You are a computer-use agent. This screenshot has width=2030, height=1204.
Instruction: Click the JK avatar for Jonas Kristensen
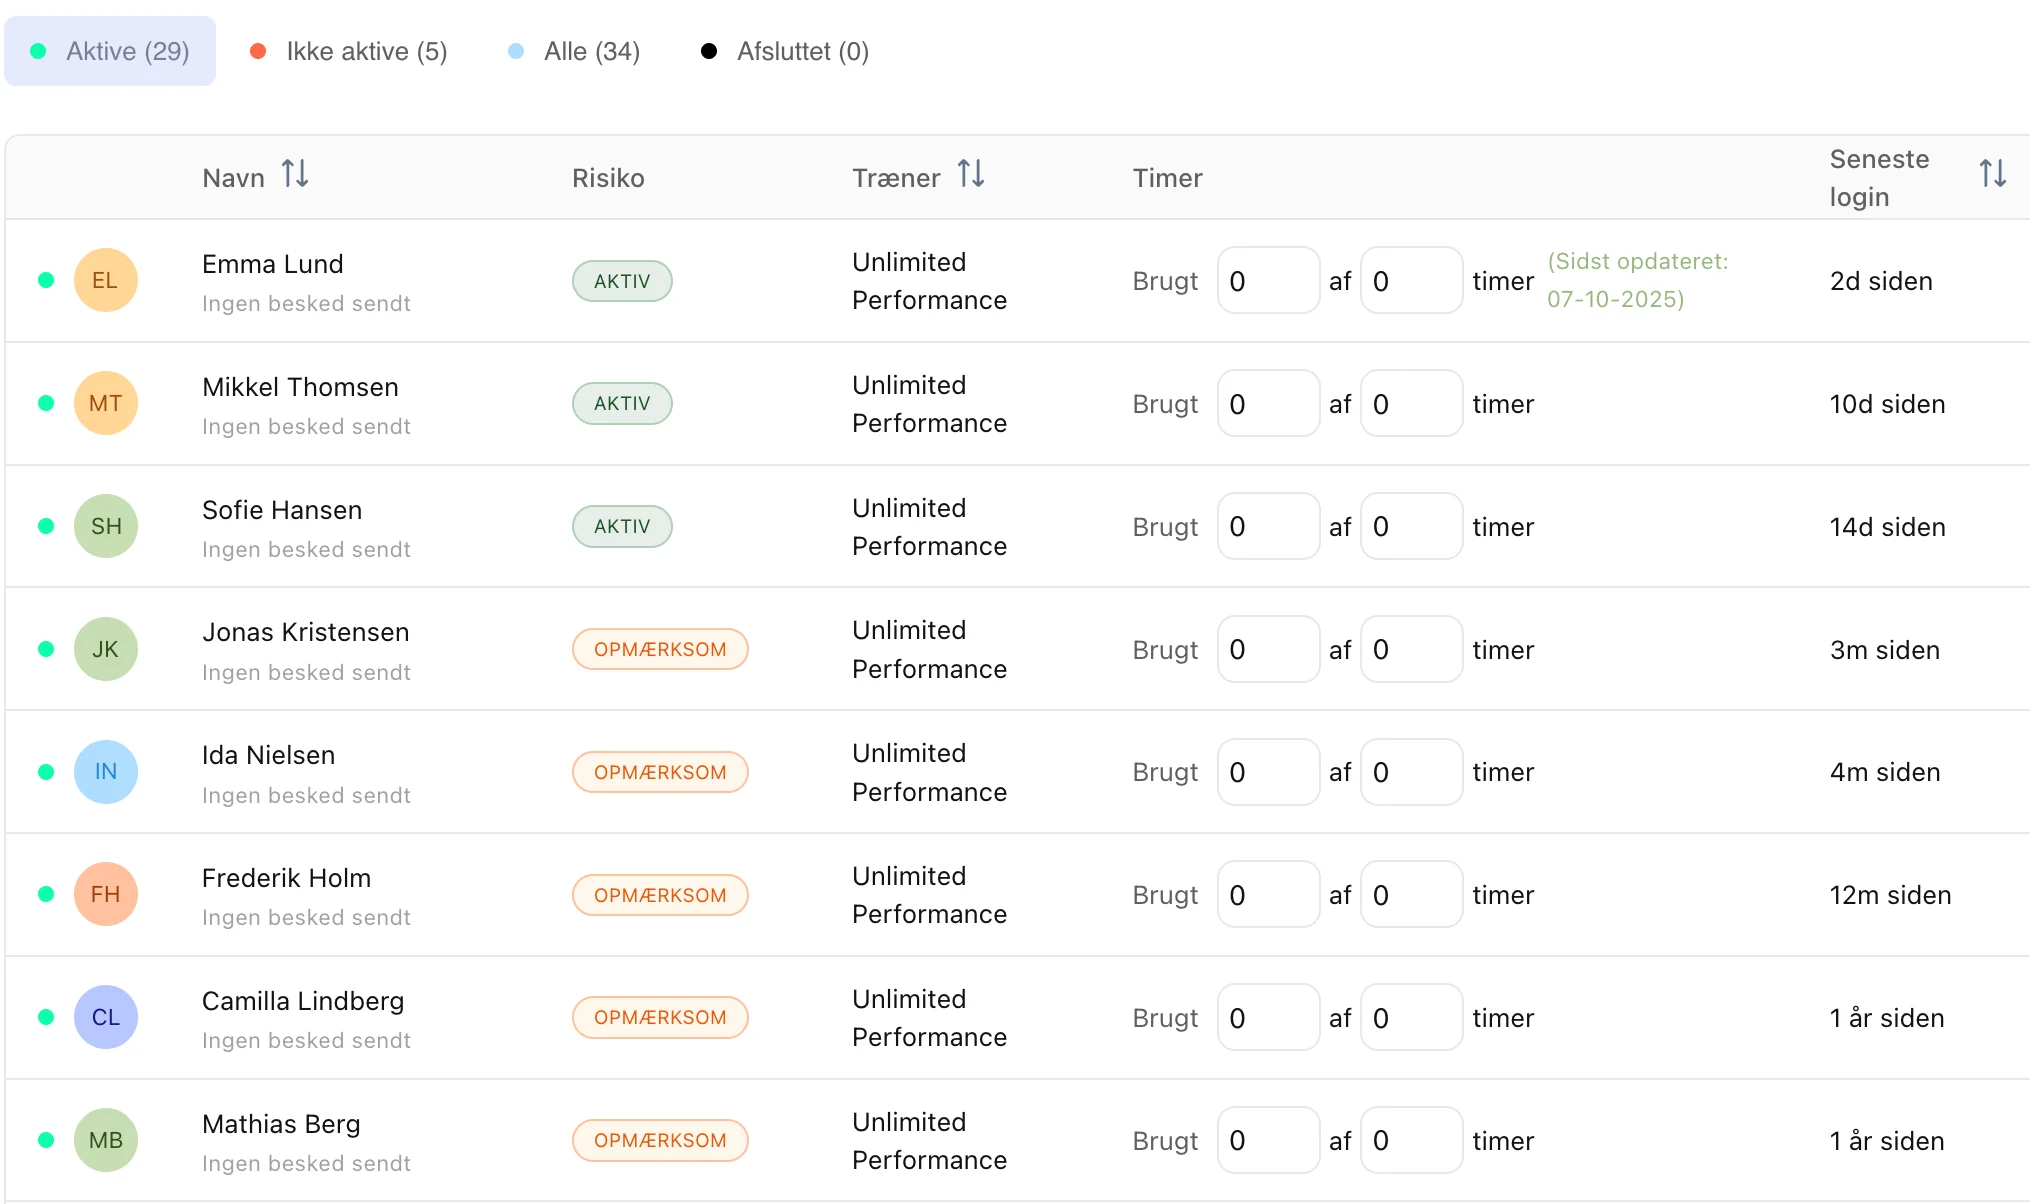click(106, 649)
